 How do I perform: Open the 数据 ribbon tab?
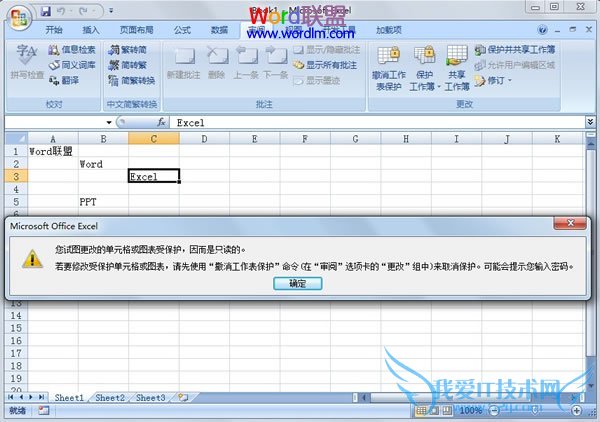(x=219, y=30)
